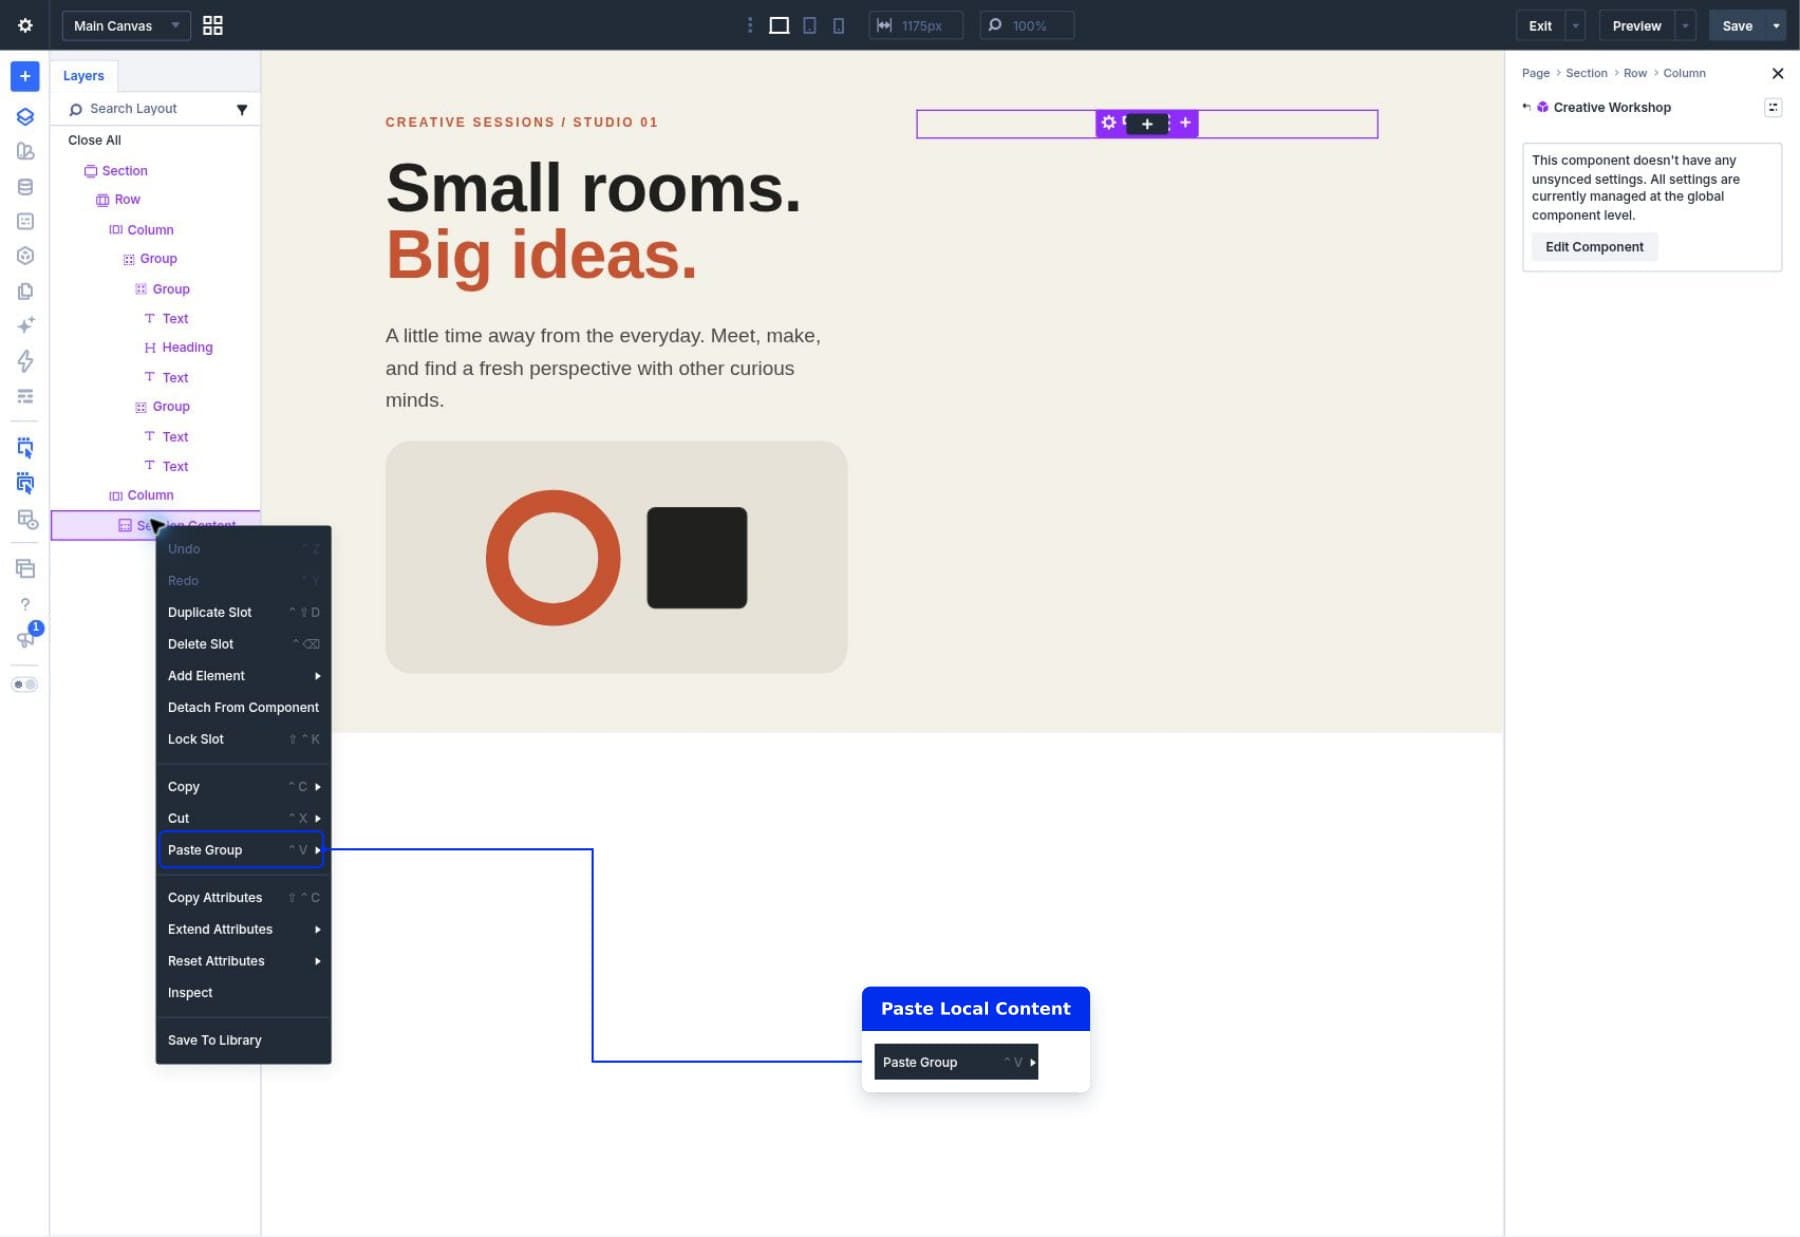
Task: Click the grid with eye icon in sidebar
Action: pyautogui.click(x=27, y=520)
